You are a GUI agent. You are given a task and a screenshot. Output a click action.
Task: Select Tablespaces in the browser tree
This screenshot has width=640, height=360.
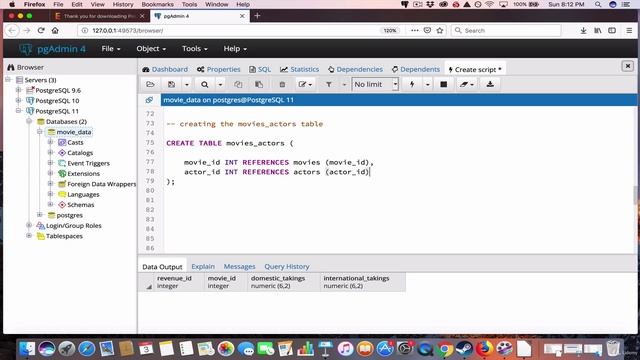coord(64,236)
